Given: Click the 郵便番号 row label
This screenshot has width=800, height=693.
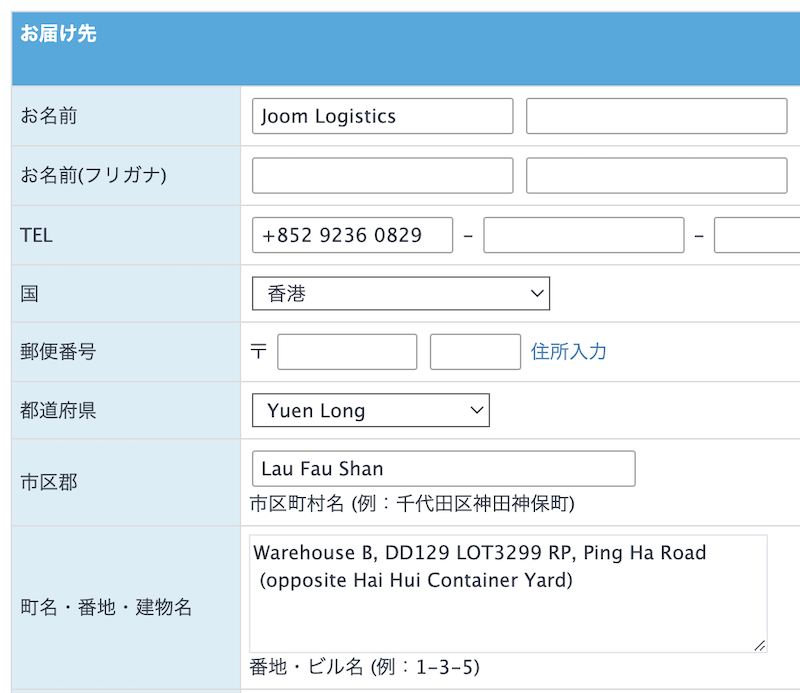Looking at the screenshot, I should [58, 352].
